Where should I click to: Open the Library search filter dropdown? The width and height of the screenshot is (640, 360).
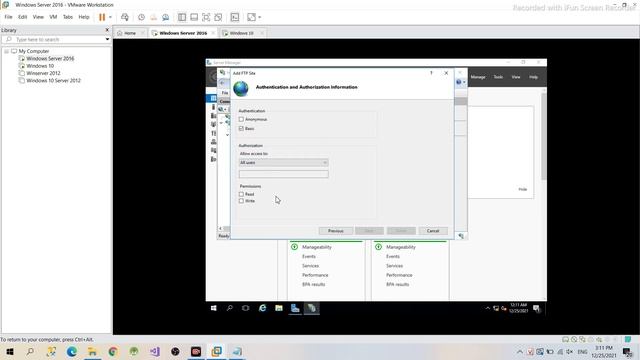click(x=107, y=39)
